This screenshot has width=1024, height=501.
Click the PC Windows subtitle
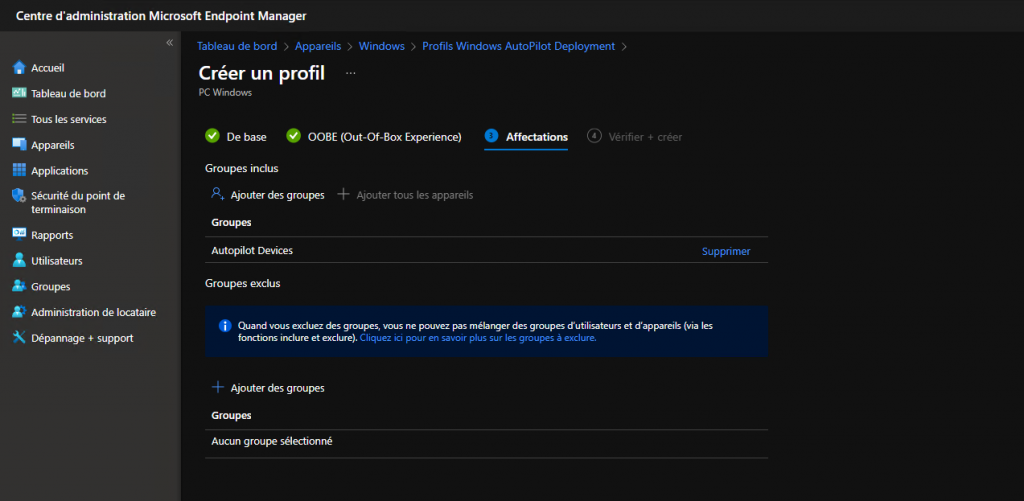(225, 93)
